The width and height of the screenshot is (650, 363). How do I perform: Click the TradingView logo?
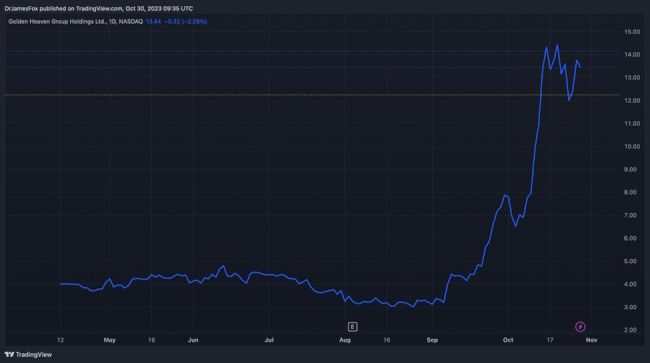(x=28, y=355)
